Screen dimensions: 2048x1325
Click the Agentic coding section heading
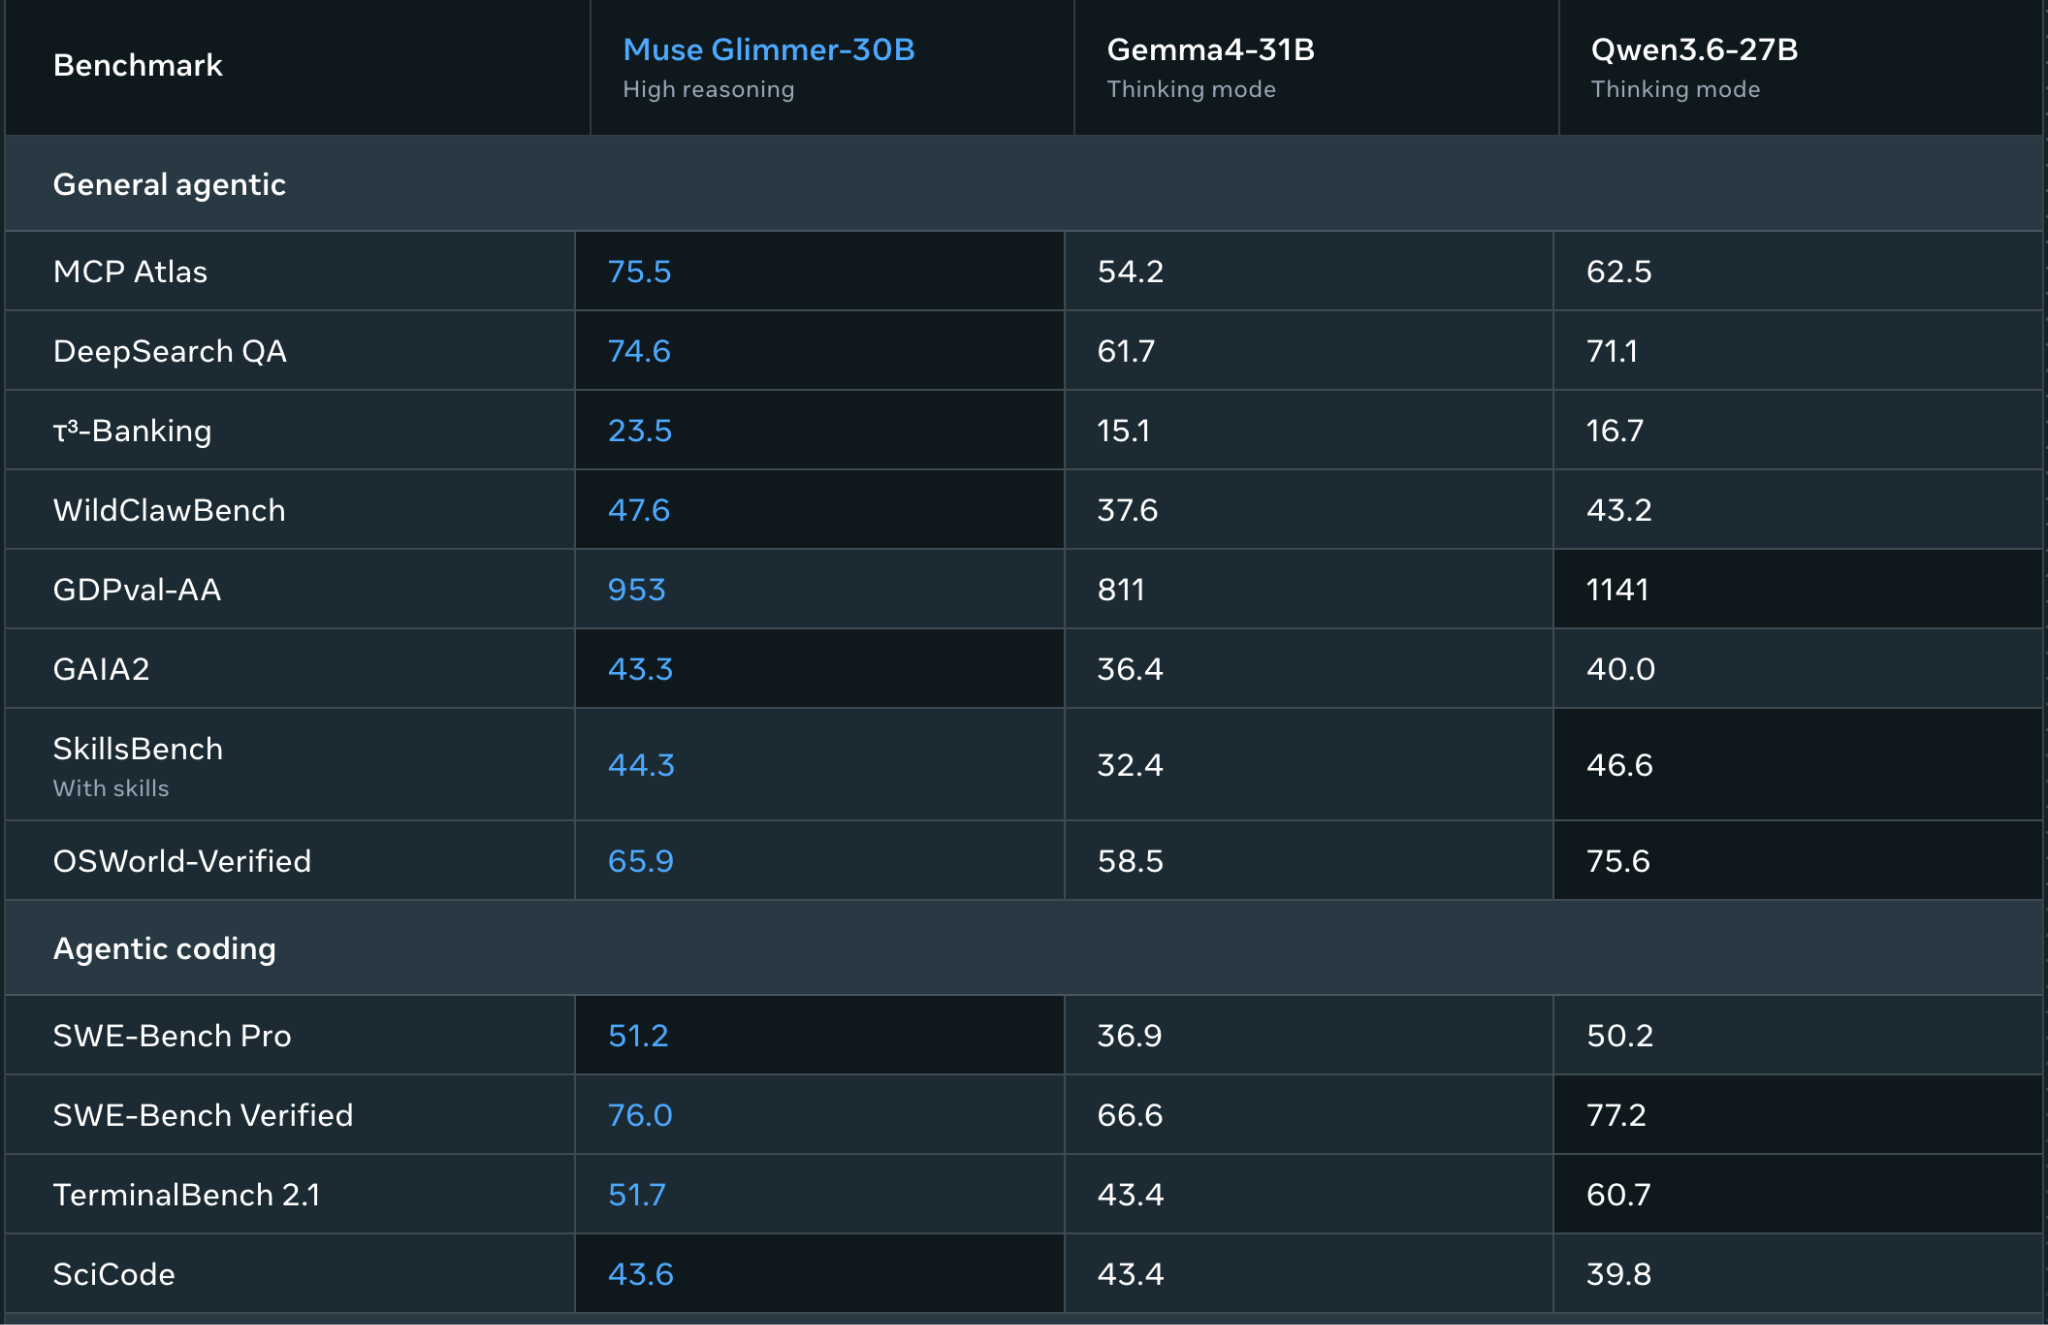pos(164,948)
